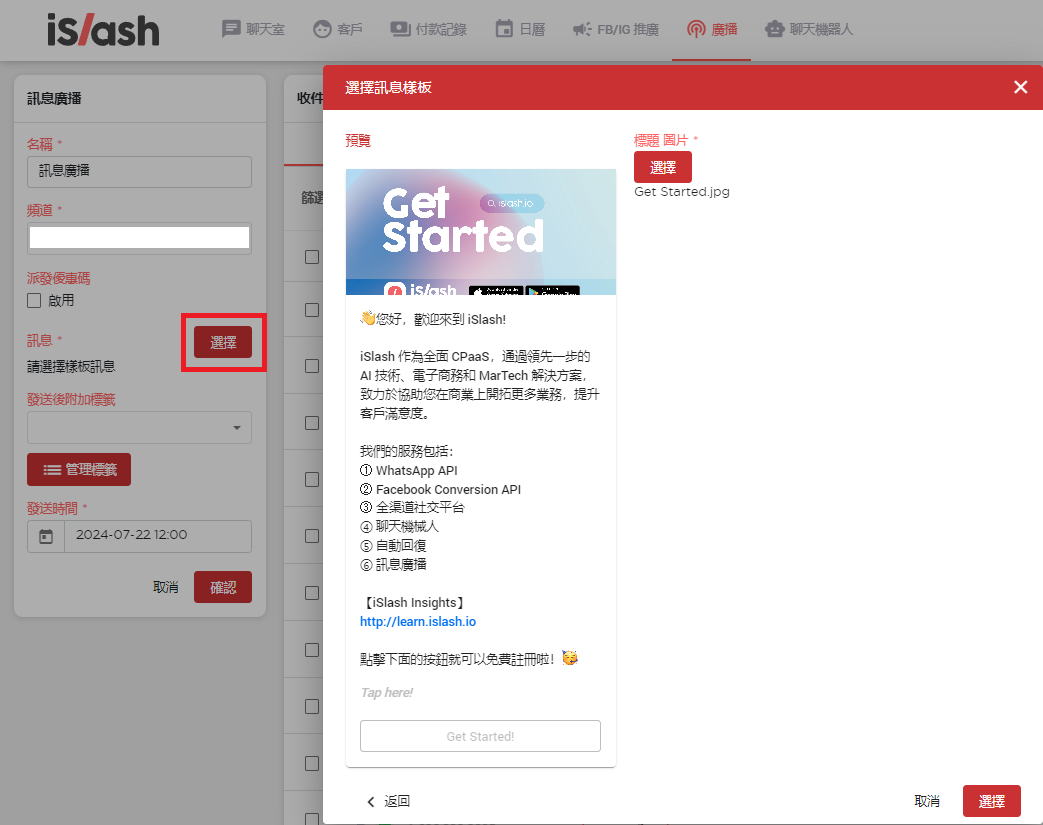Click the 客戶 customer face icon
Image resolution: width=1043 pixels, height=825 pixels.
click(322, 29)
